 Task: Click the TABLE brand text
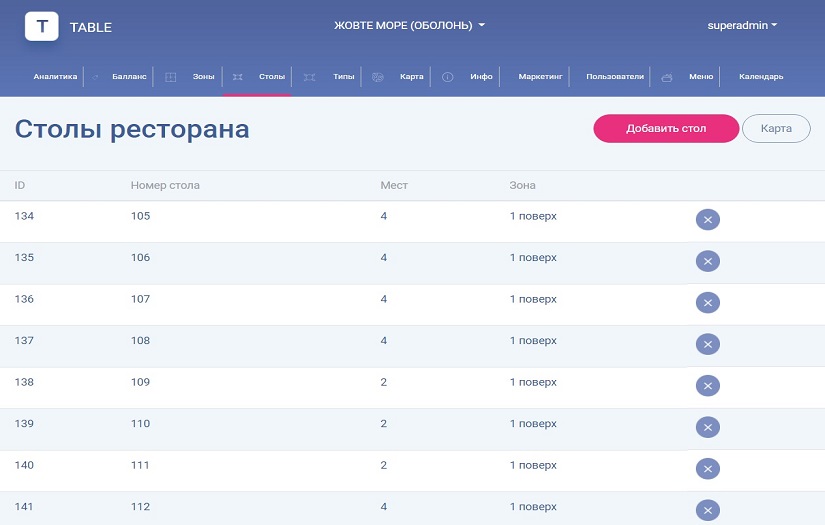tap(90, 27)
